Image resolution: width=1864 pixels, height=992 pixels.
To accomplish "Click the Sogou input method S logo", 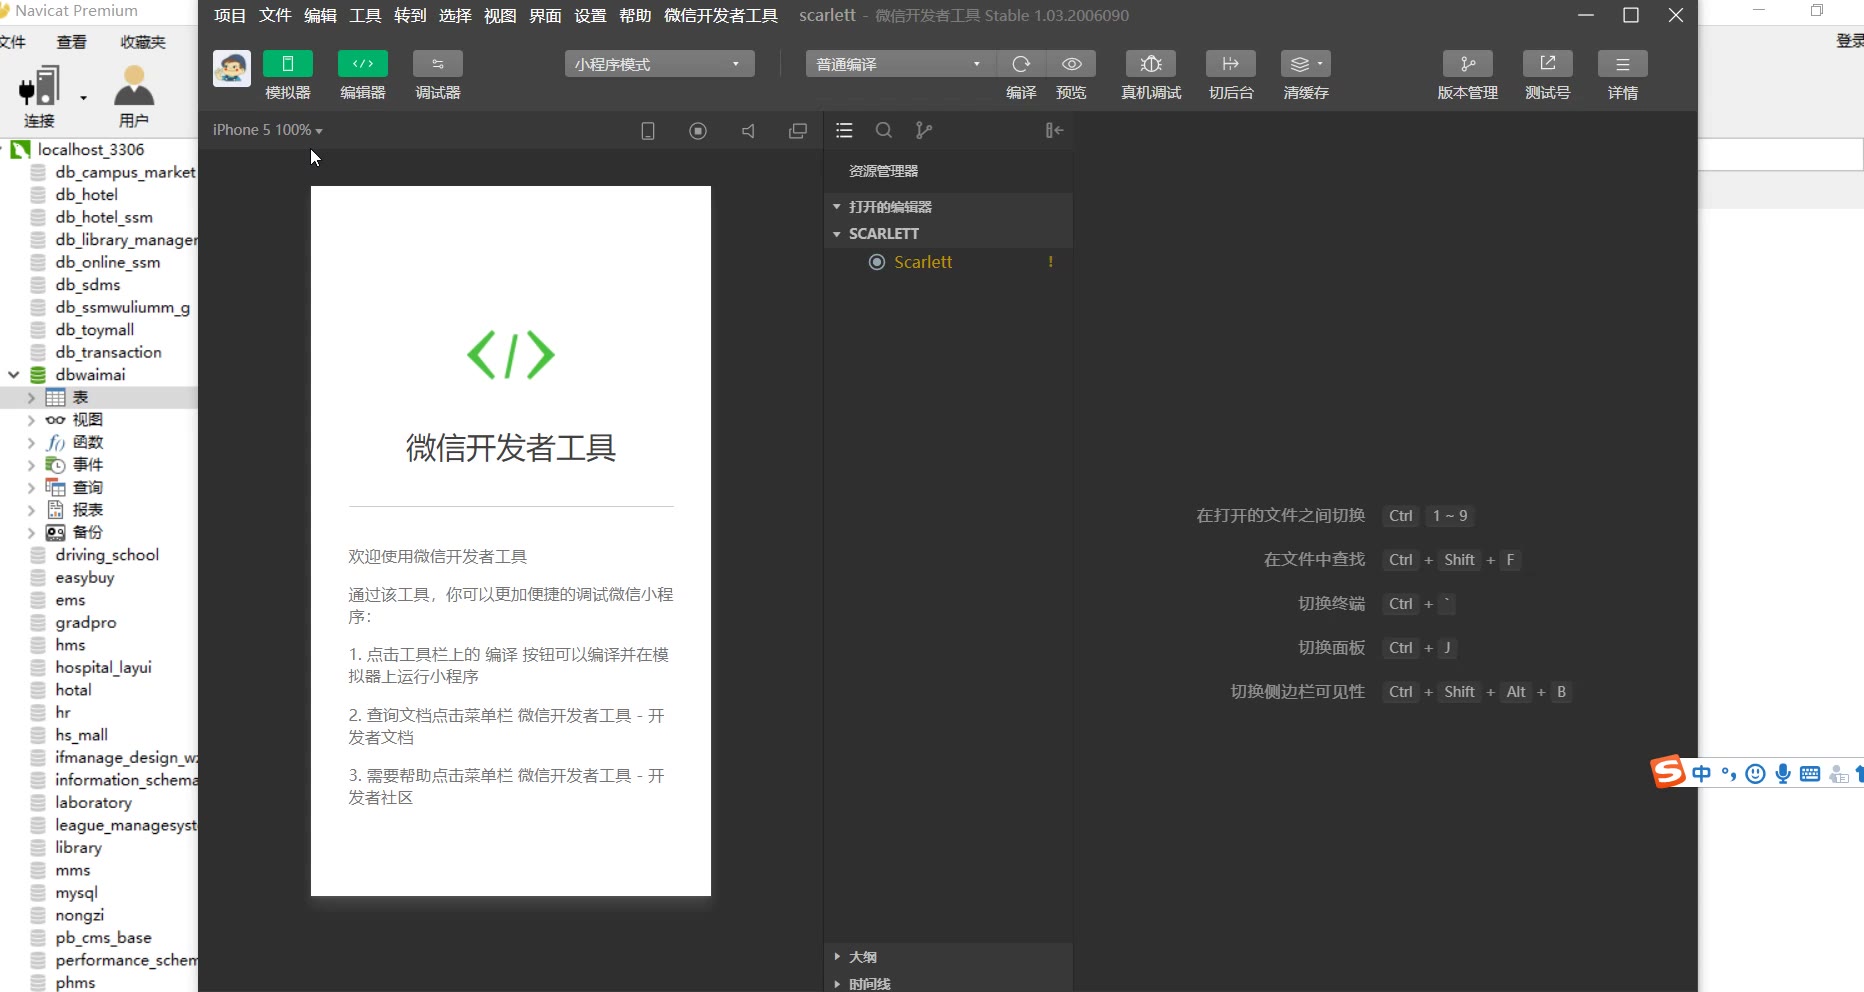I will click(1668, 772).
